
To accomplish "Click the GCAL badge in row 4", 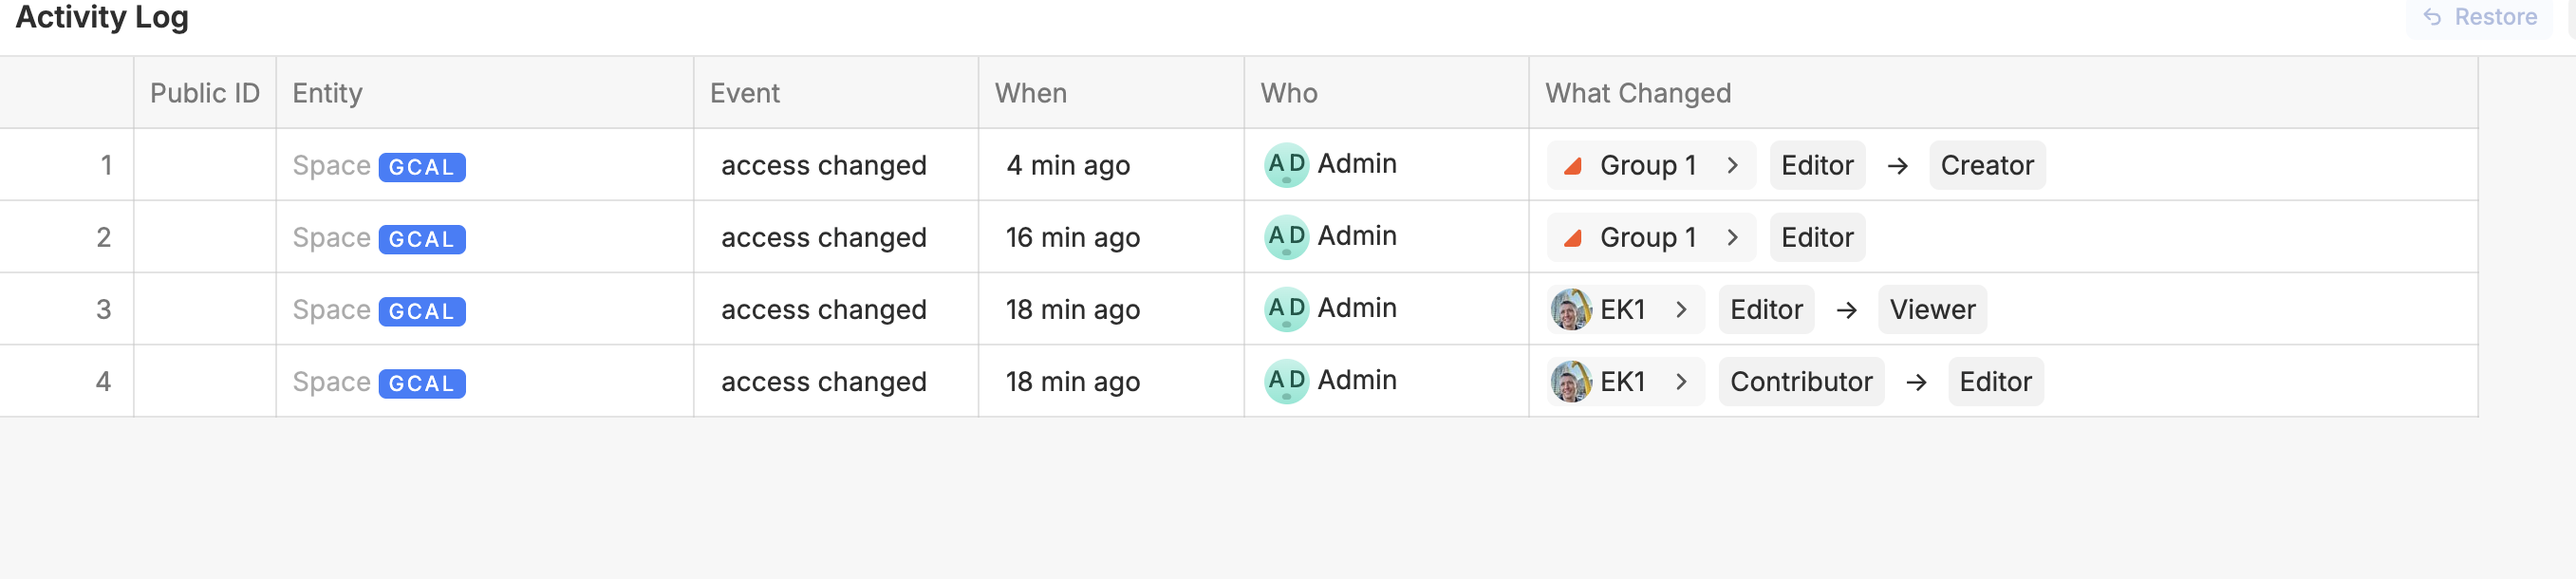I will (x=421, y=383).
